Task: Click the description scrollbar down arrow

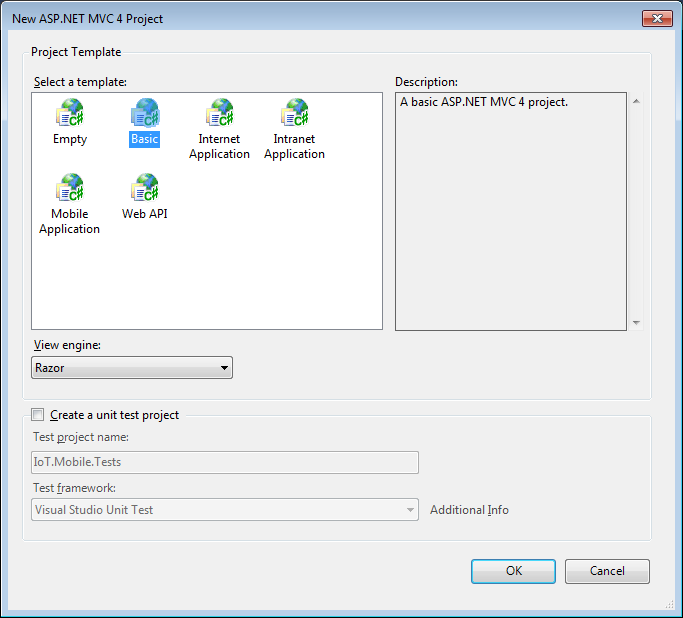Action: 636,322
